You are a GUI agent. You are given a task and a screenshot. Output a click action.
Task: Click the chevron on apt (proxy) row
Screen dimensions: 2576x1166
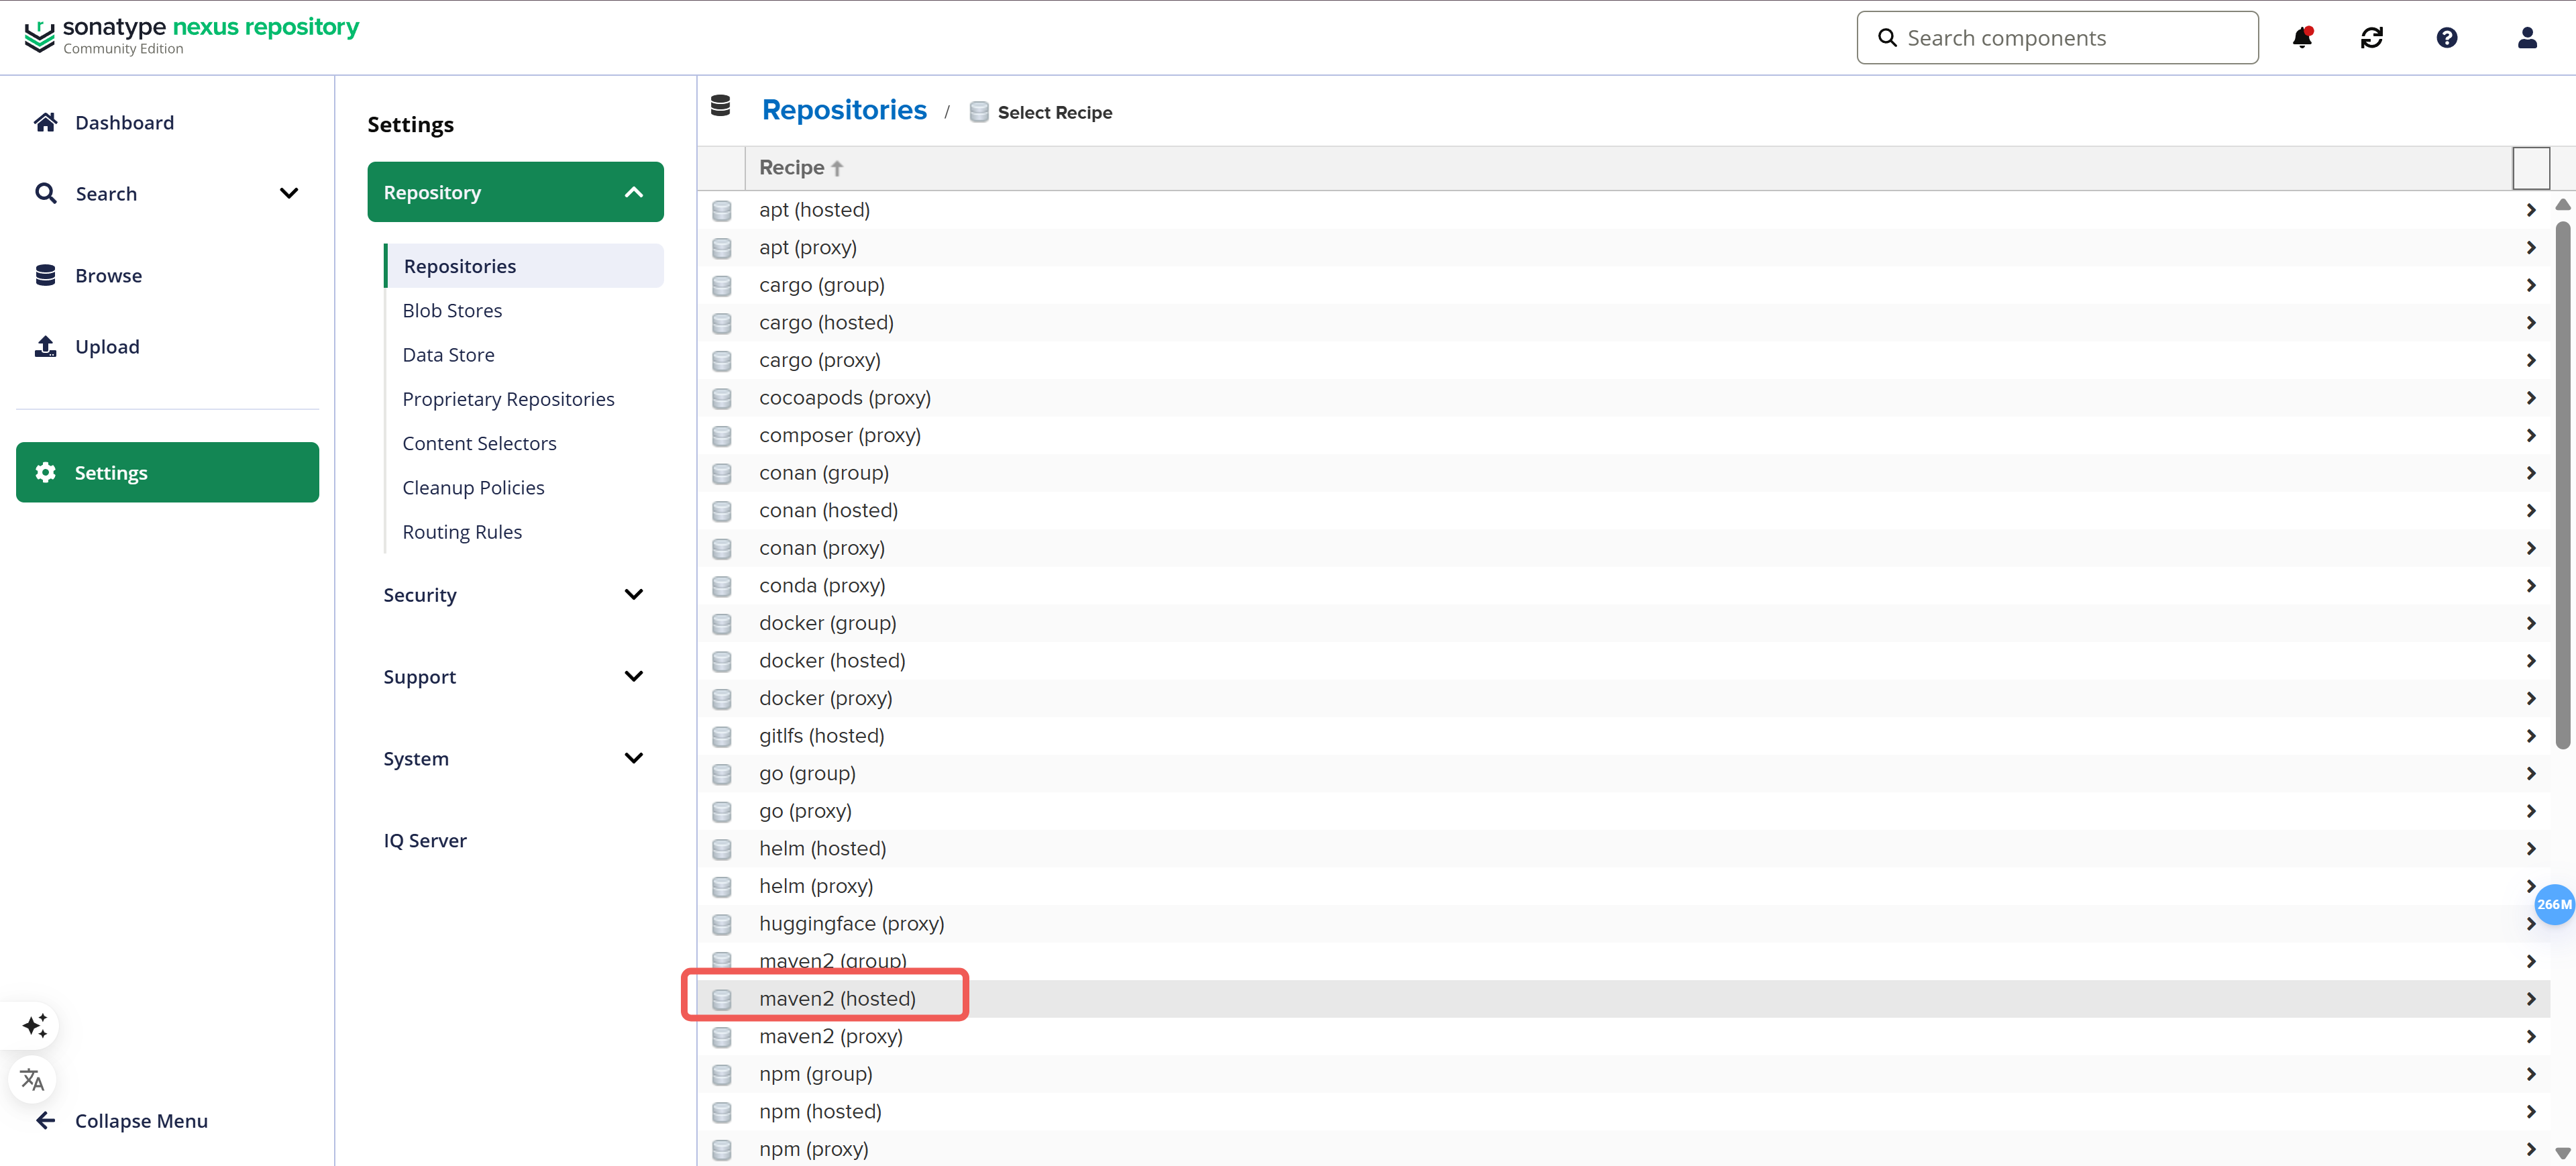(x=2531, y=247)
